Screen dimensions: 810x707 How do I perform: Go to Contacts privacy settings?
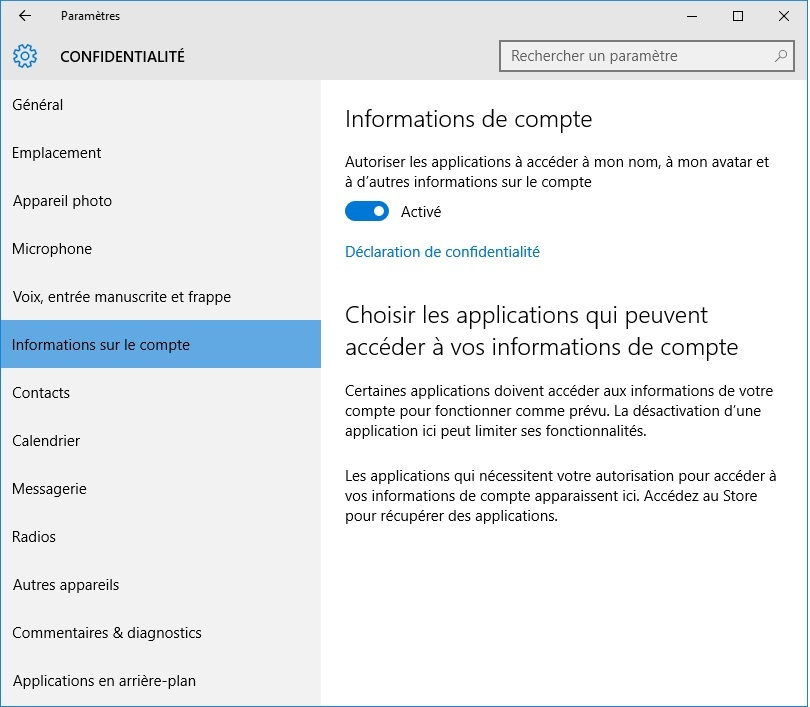pyautogui.click(x=161, y=392)
